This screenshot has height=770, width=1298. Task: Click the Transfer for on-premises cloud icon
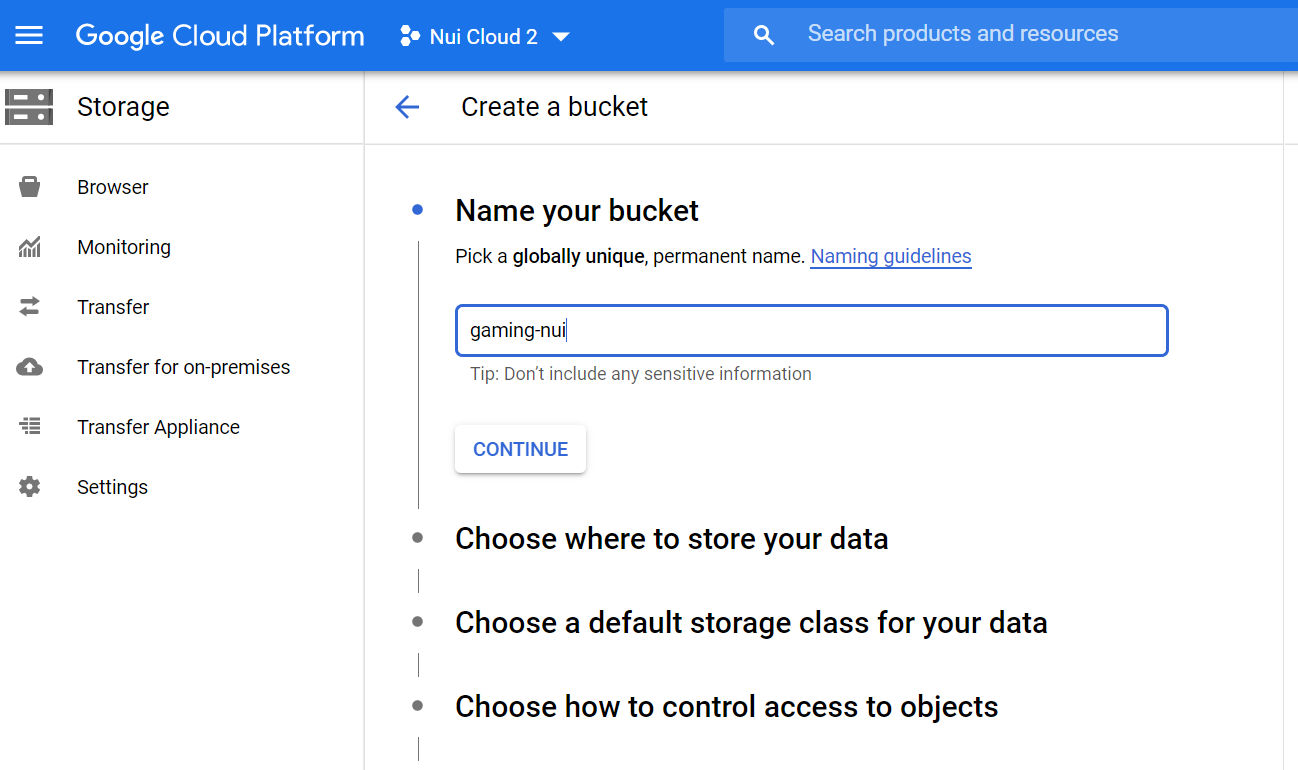click(30, 367)
